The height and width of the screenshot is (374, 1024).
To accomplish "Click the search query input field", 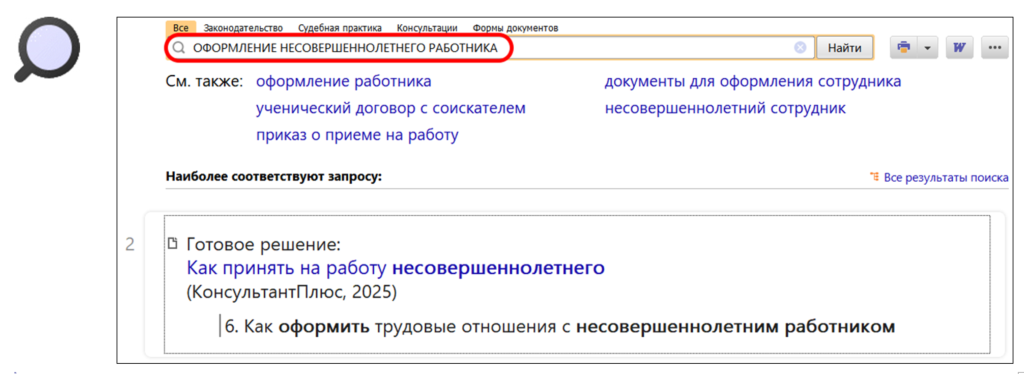I will (490, 48).
